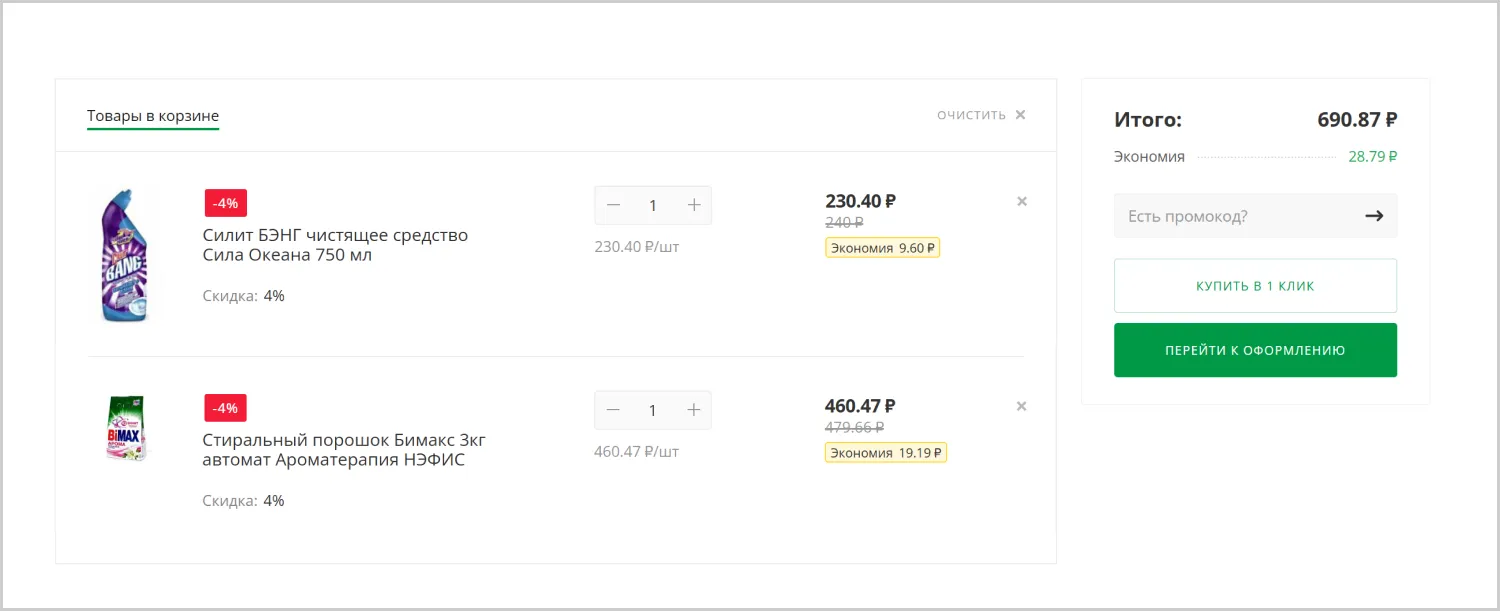Remove Силит БЭНГ item with X icon
Image resolution: width=1500 pixels, height=611 pixels.
pos(1022,201)
